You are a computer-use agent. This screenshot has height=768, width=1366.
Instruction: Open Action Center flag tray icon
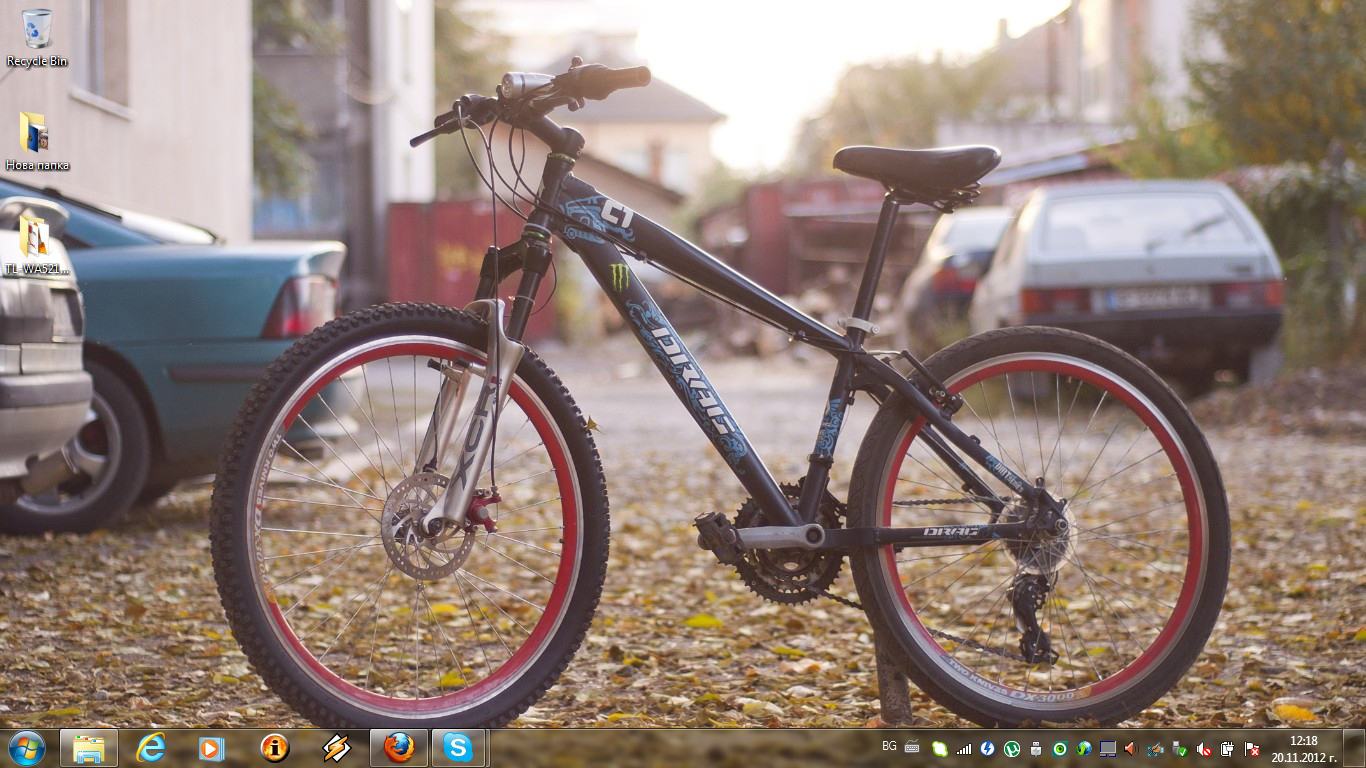[1252, 748]
